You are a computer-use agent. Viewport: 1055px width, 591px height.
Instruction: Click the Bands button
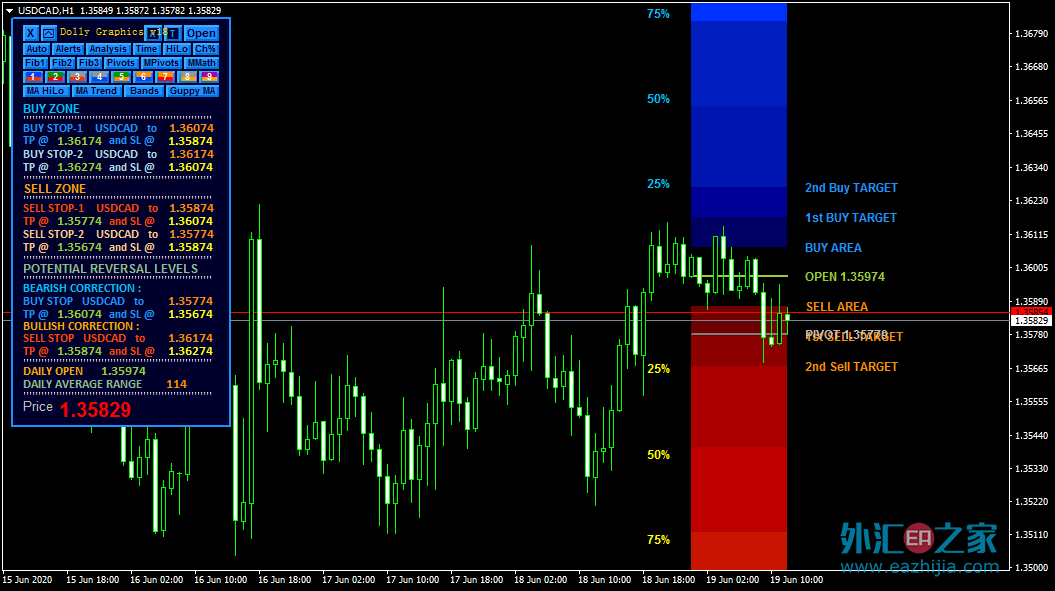(x=144, y=91)
